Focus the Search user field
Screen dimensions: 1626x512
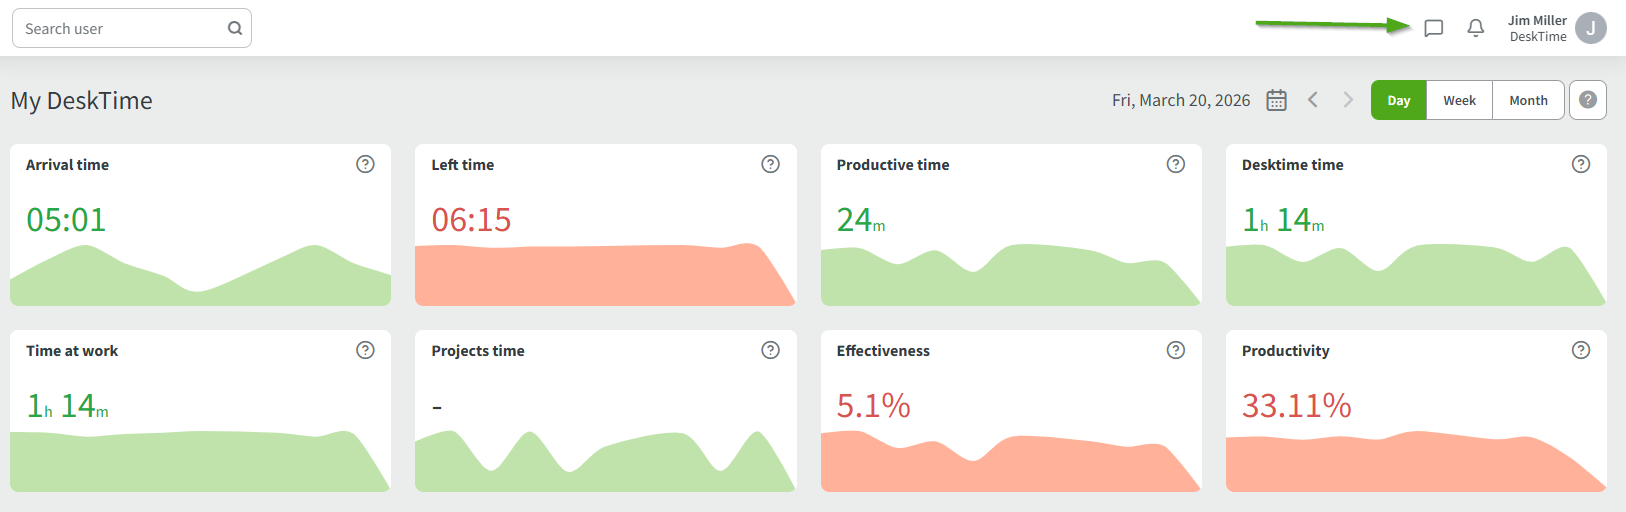[x=120, y=28]
